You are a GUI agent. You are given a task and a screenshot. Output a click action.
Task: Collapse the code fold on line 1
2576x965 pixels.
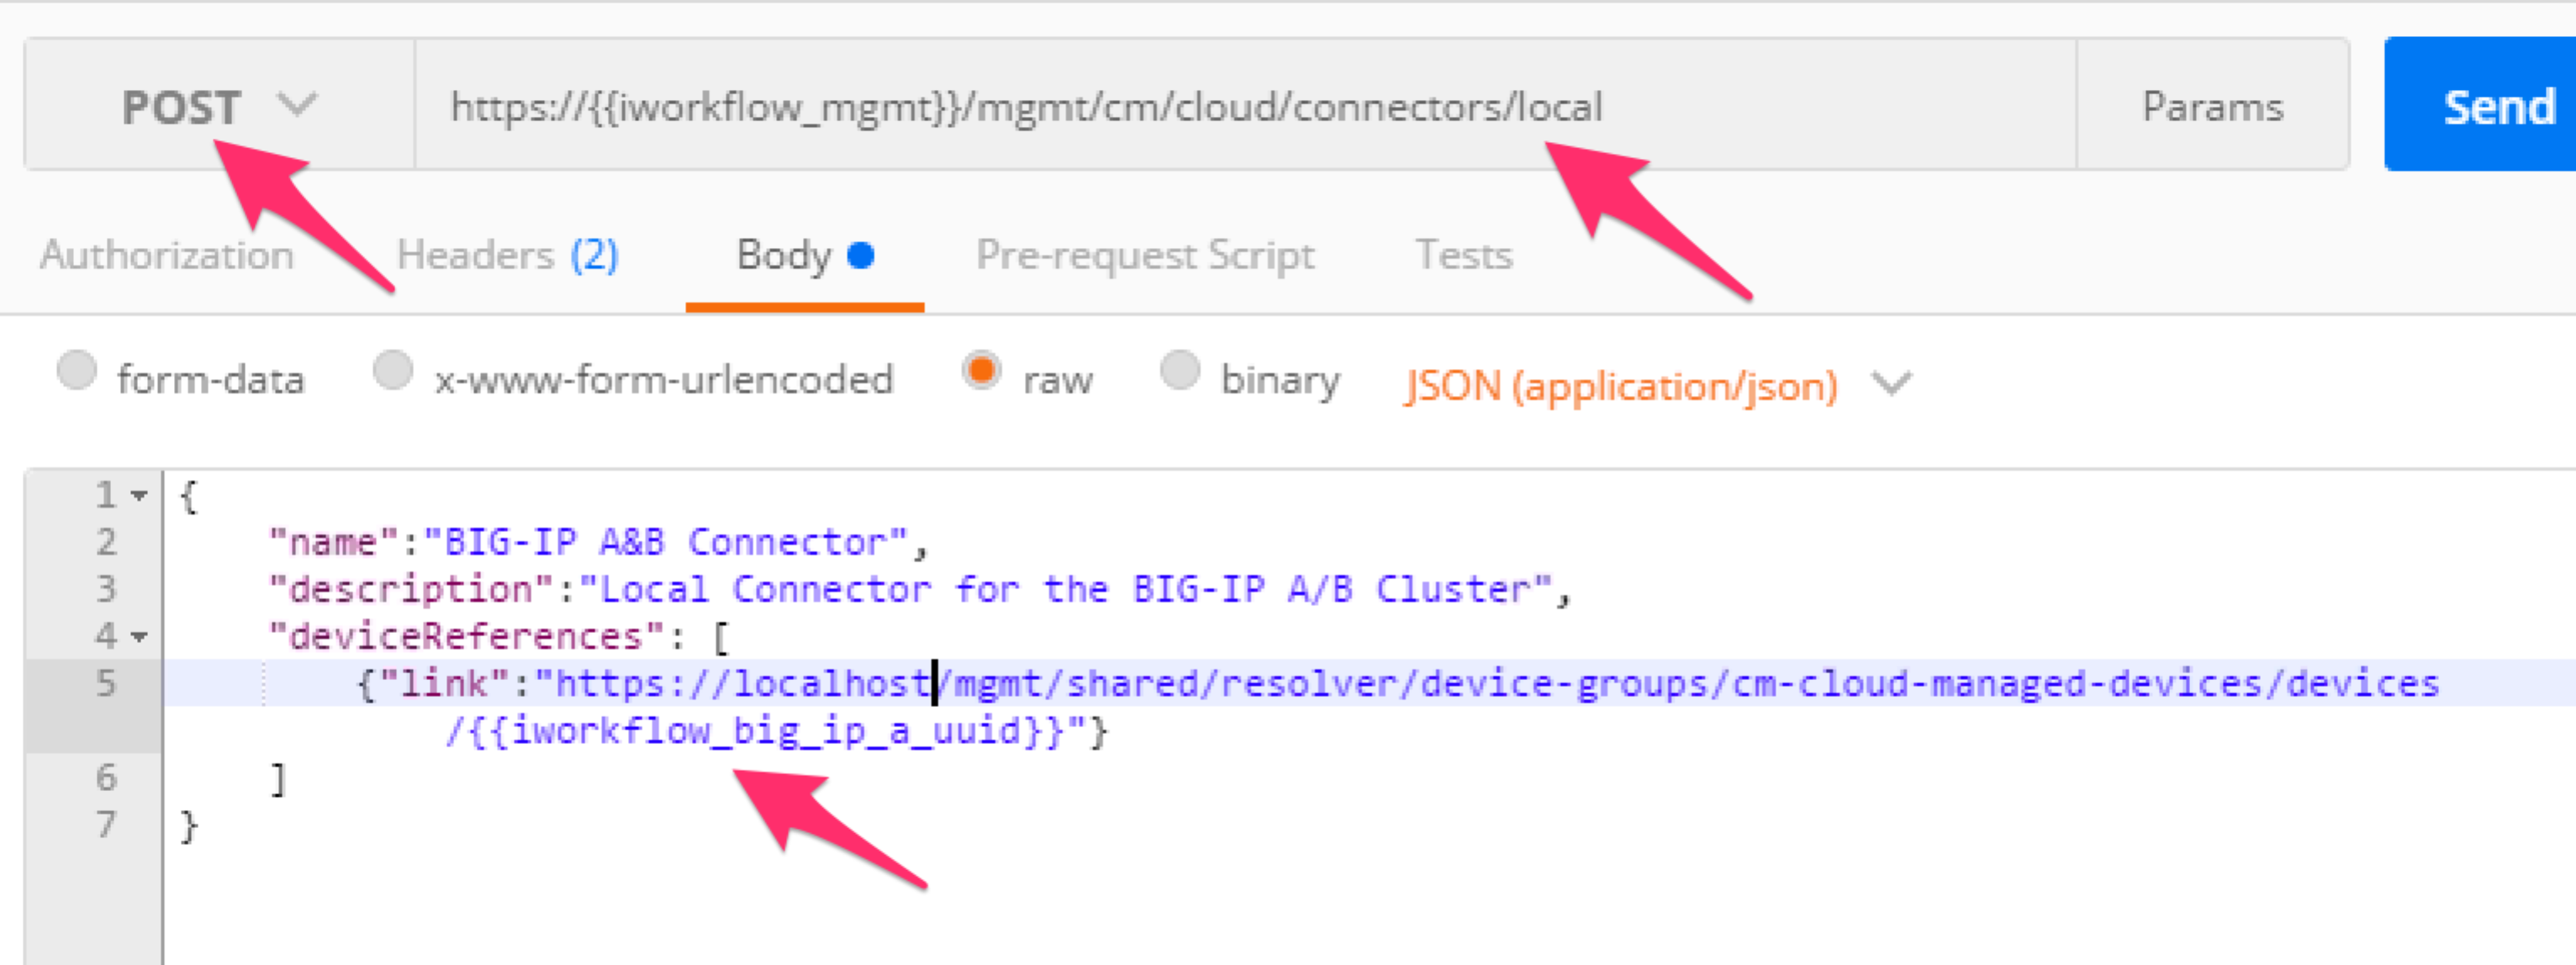[140, 495]
